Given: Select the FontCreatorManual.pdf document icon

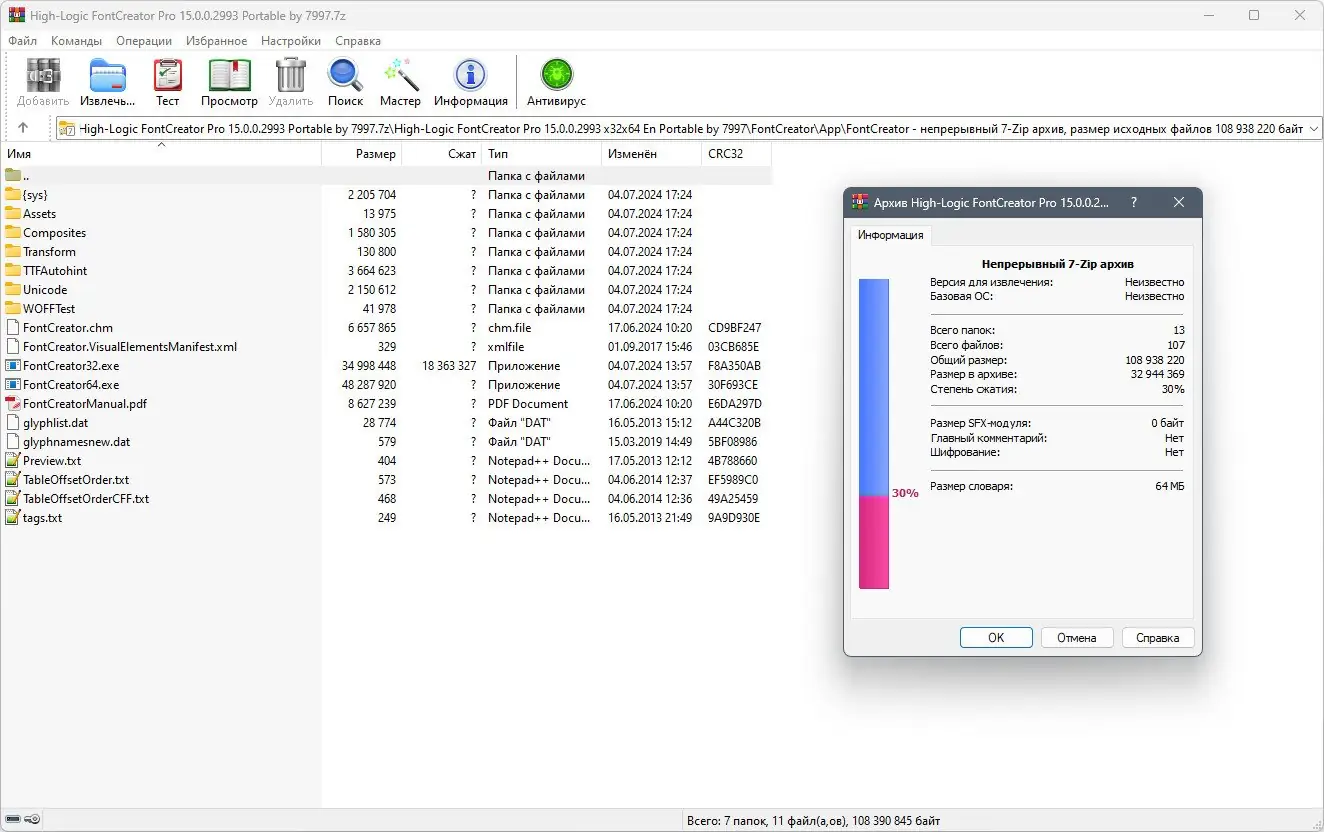Looking at the screenshot, I should [x=13, y=404].
